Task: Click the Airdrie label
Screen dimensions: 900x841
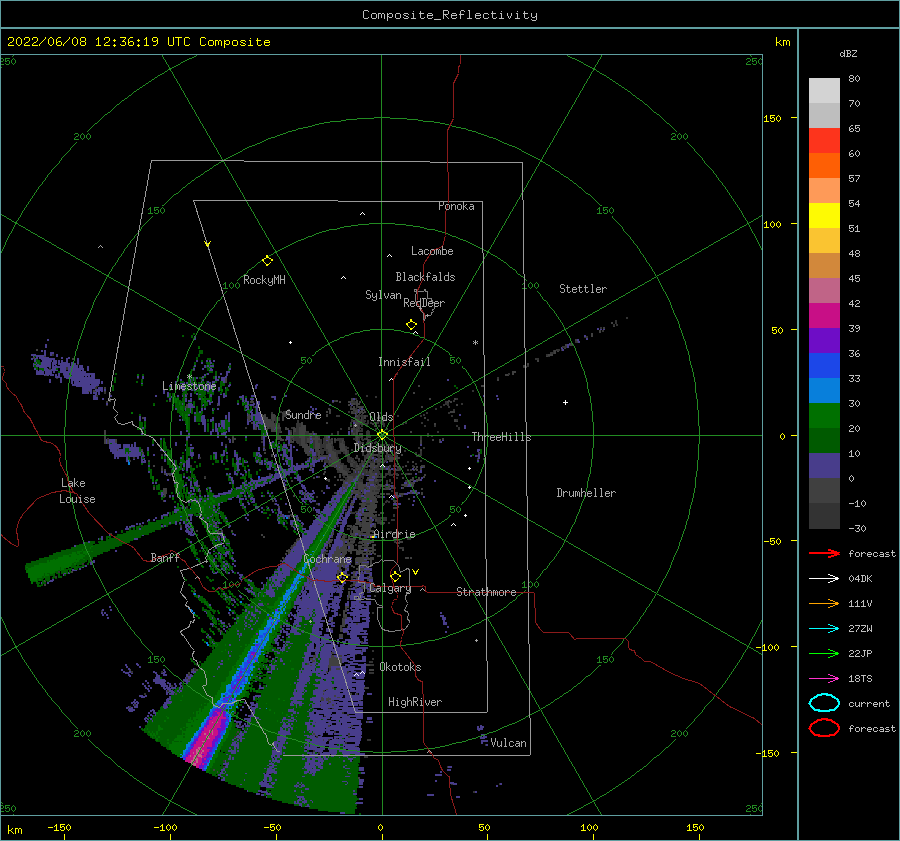Action: point(394,534)
